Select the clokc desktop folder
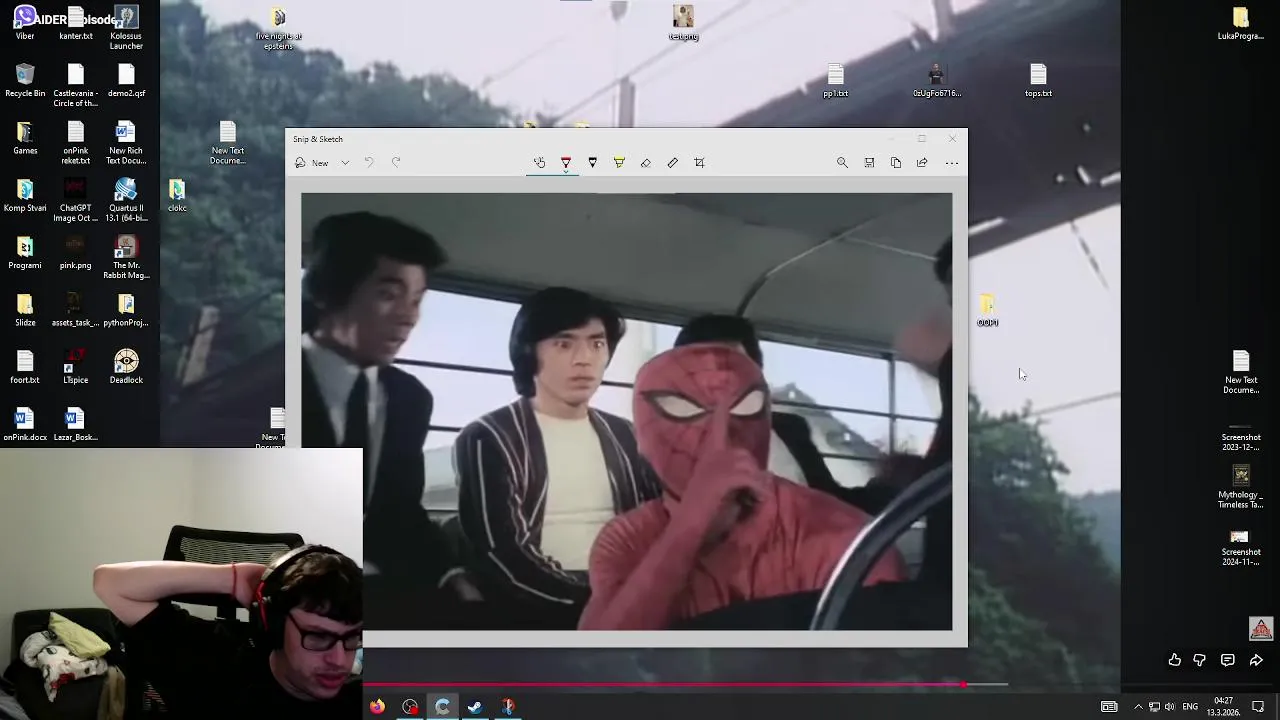The width and height of the screenshot is (1280, 720). click(177, 196)
